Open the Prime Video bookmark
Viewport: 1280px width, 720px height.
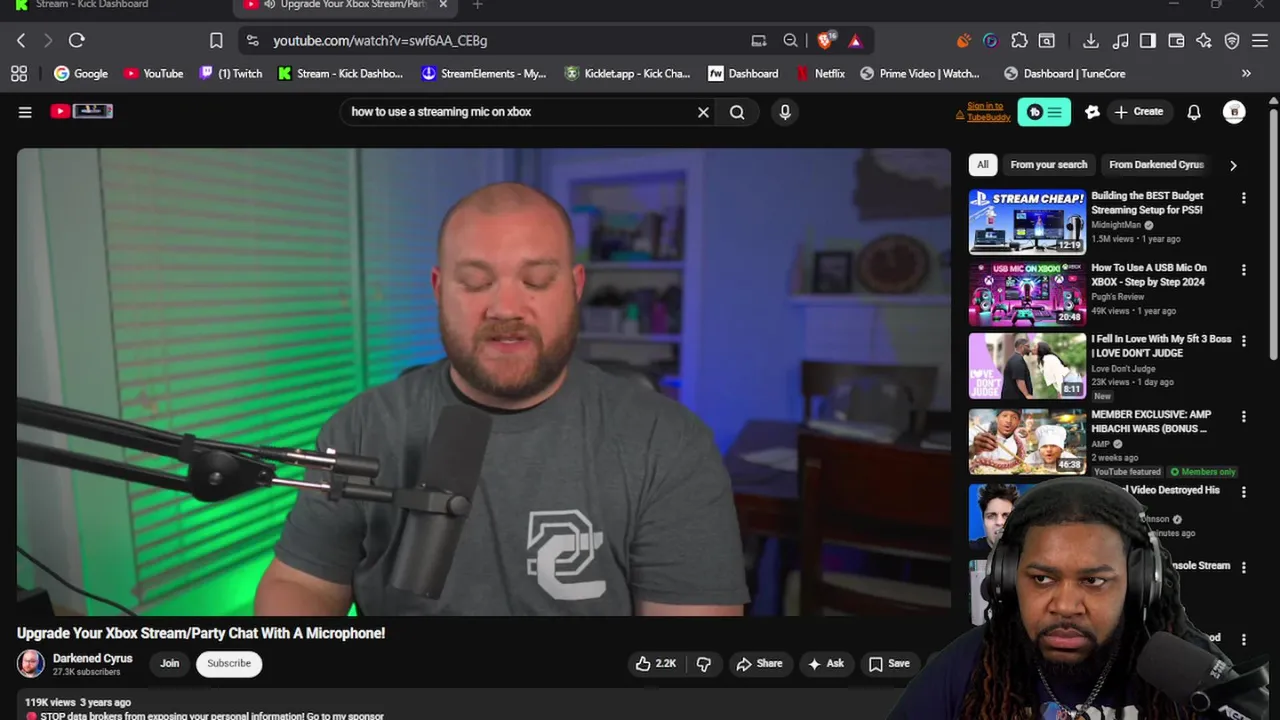tap(920, 73)
